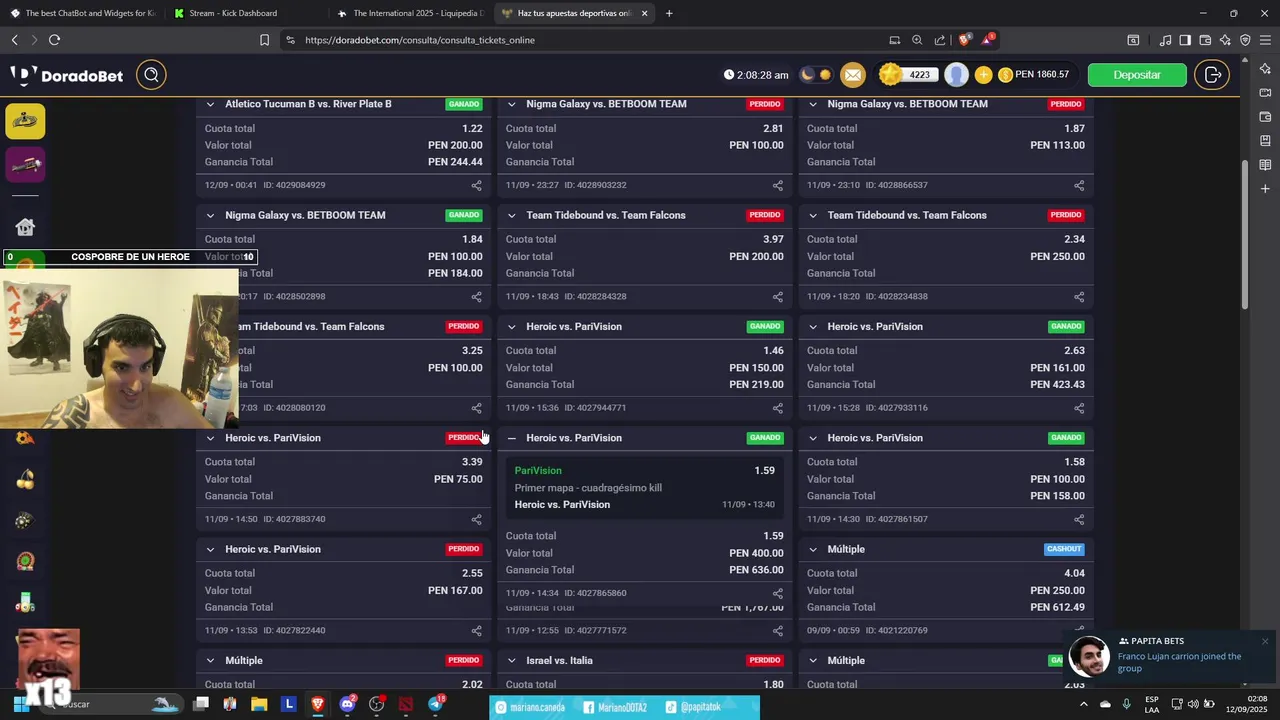This screenshot has height=720, width=1280.
Task: Expand Team Tidebound ticket with cuota 2.34
Action: click(x=813, y=215)
